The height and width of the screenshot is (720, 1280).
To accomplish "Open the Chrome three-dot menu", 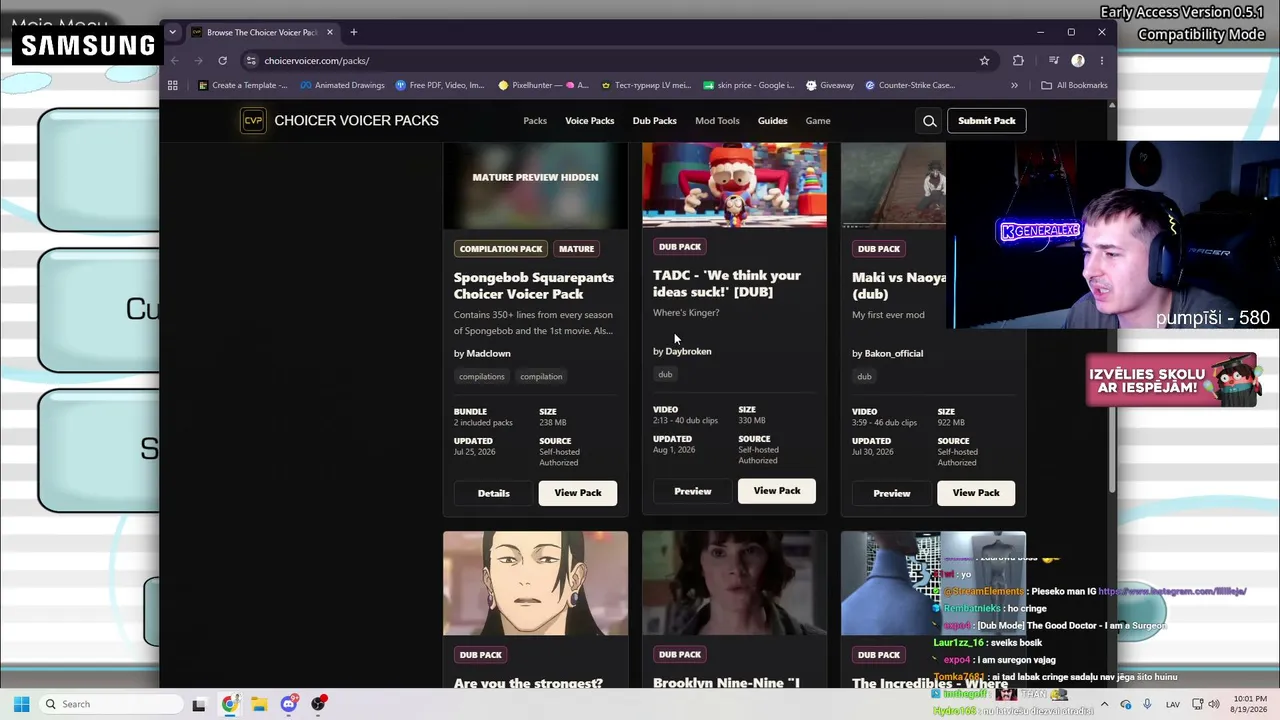I will coord(1102,60).
